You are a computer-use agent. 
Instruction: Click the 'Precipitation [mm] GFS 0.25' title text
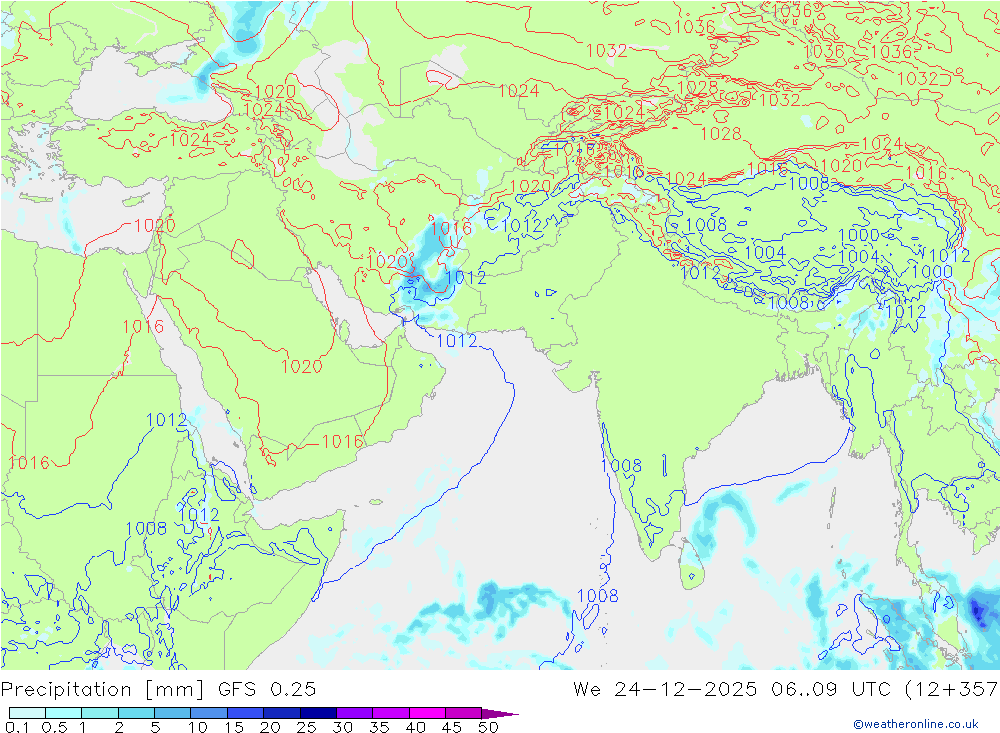(x=158, y=690)
